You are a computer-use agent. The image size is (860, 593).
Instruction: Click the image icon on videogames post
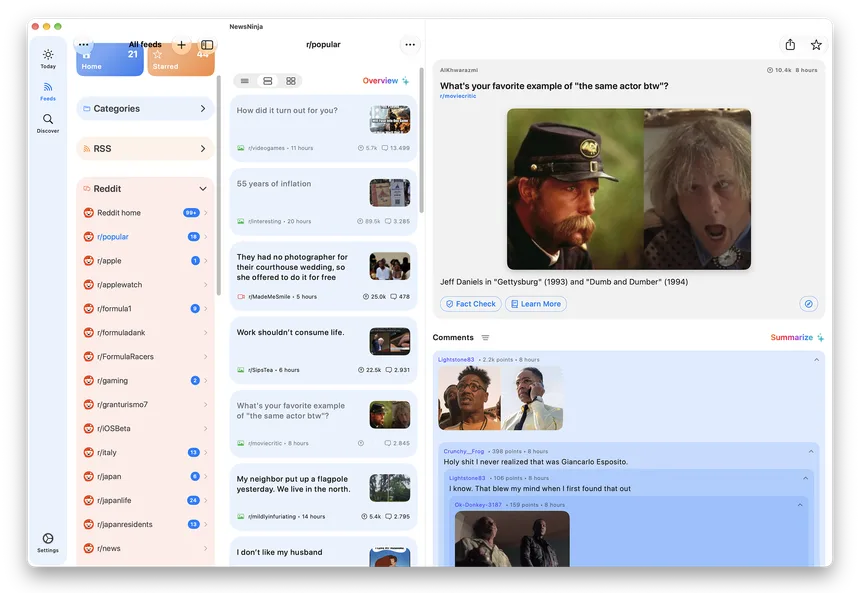coord(241,148)
